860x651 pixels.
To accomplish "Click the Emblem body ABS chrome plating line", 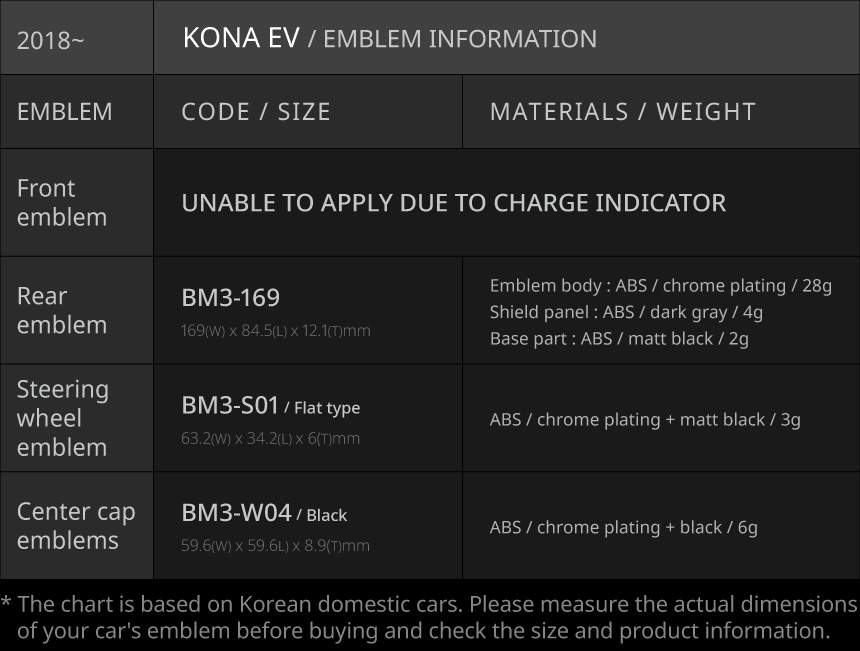I will click(660, 286).
